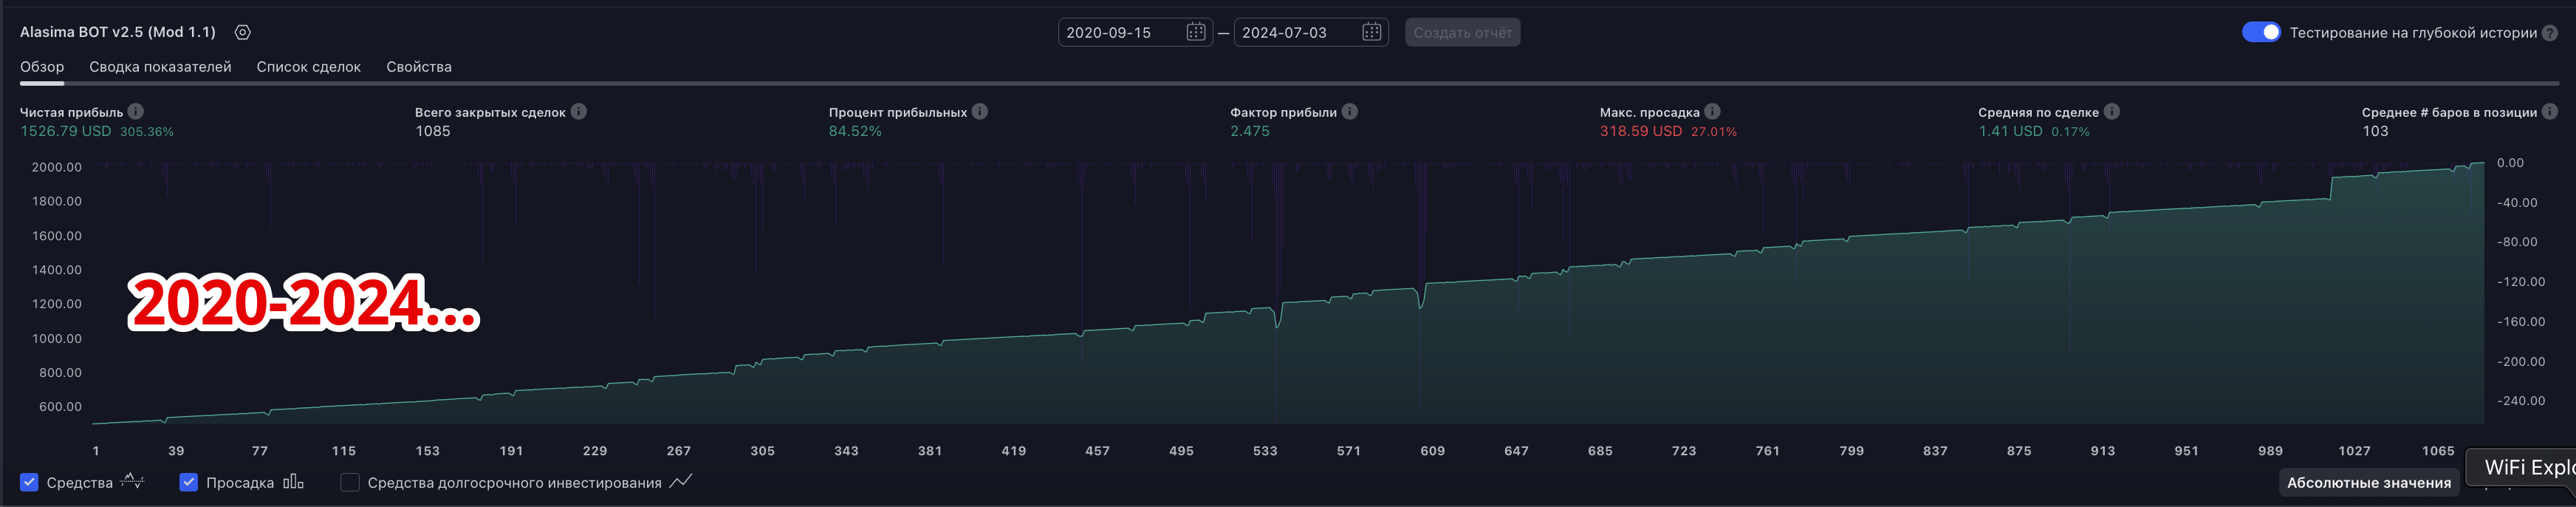Show info for Всего закрытых сделок

coord(579,111)
